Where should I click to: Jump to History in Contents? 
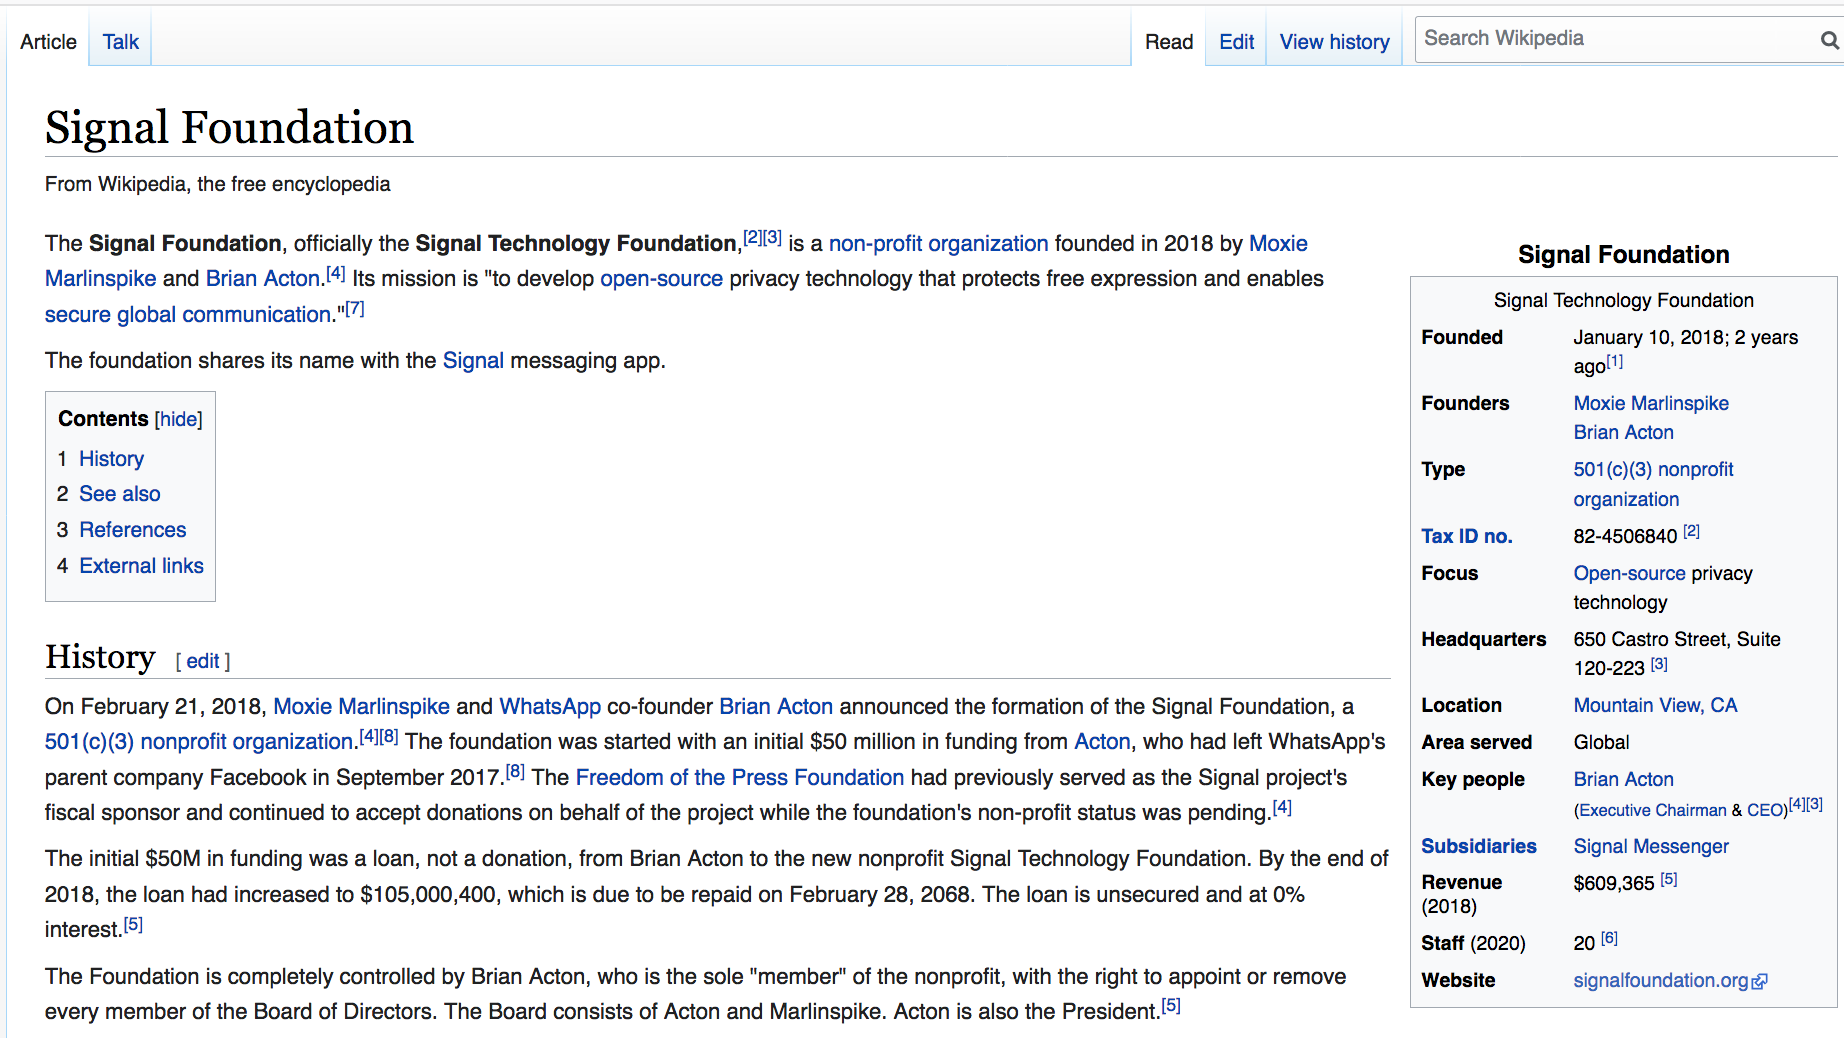click(111, 459)
